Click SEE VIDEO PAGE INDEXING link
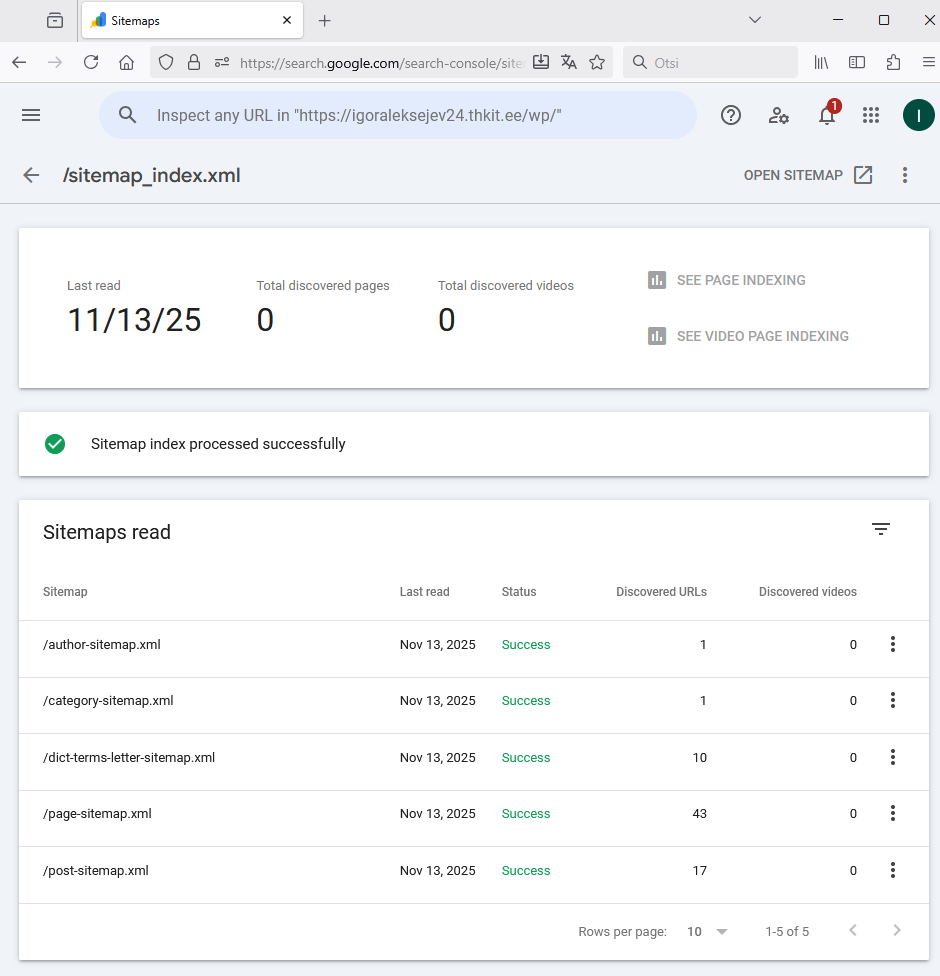Viewport: 940px width, 976px height. [x=749, y=336]
